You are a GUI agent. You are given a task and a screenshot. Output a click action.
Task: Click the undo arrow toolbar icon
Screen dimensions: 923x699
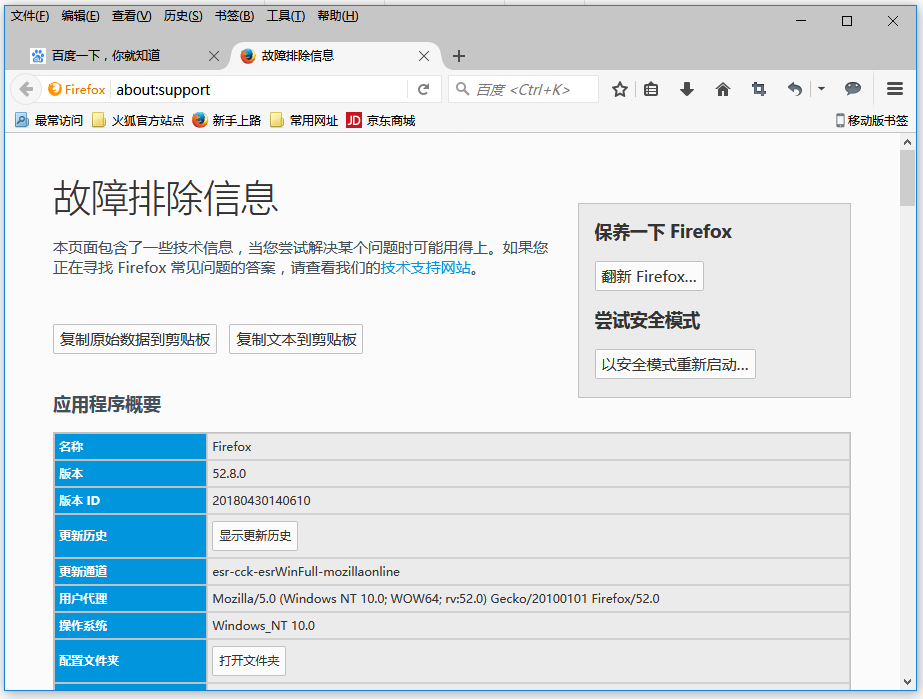tap(795, 89)
